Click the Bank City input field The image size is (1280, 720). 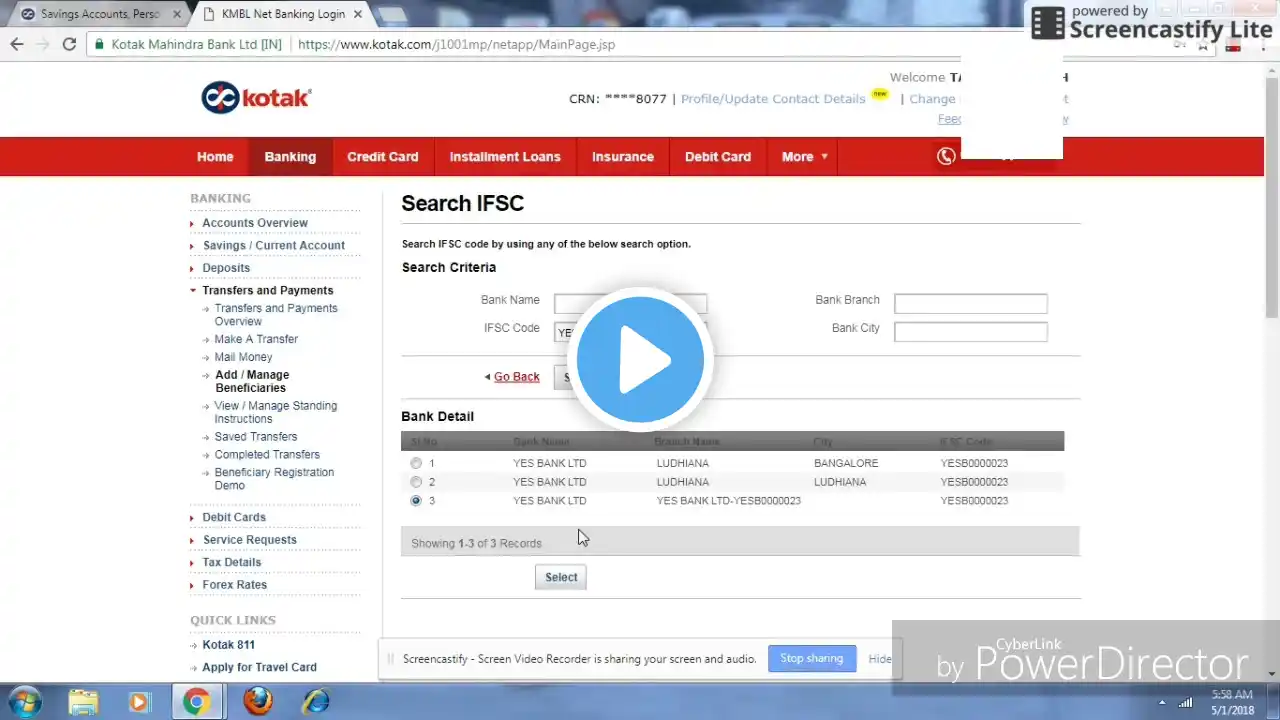[x=971, y=331]
